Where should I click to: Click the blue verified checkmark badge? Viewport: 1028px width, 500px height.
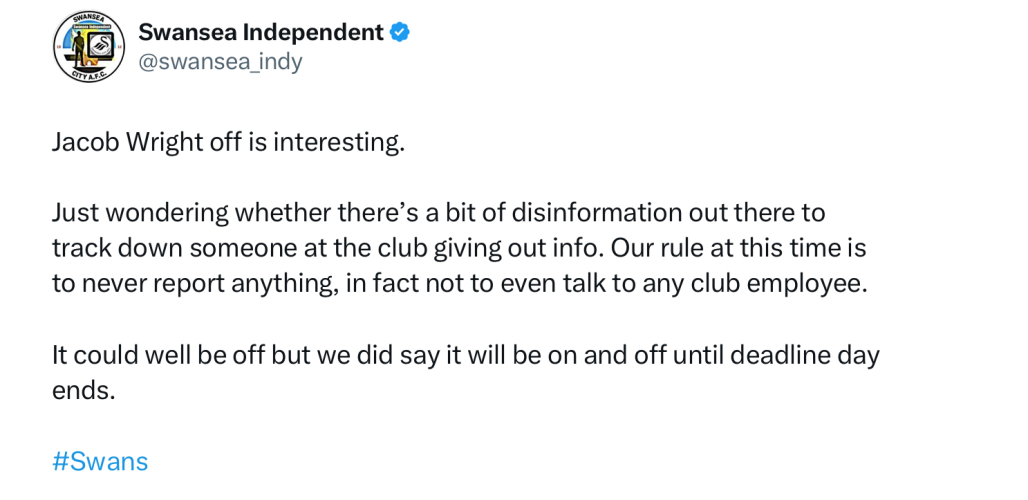pyautogui.click(x=399, y=33)
